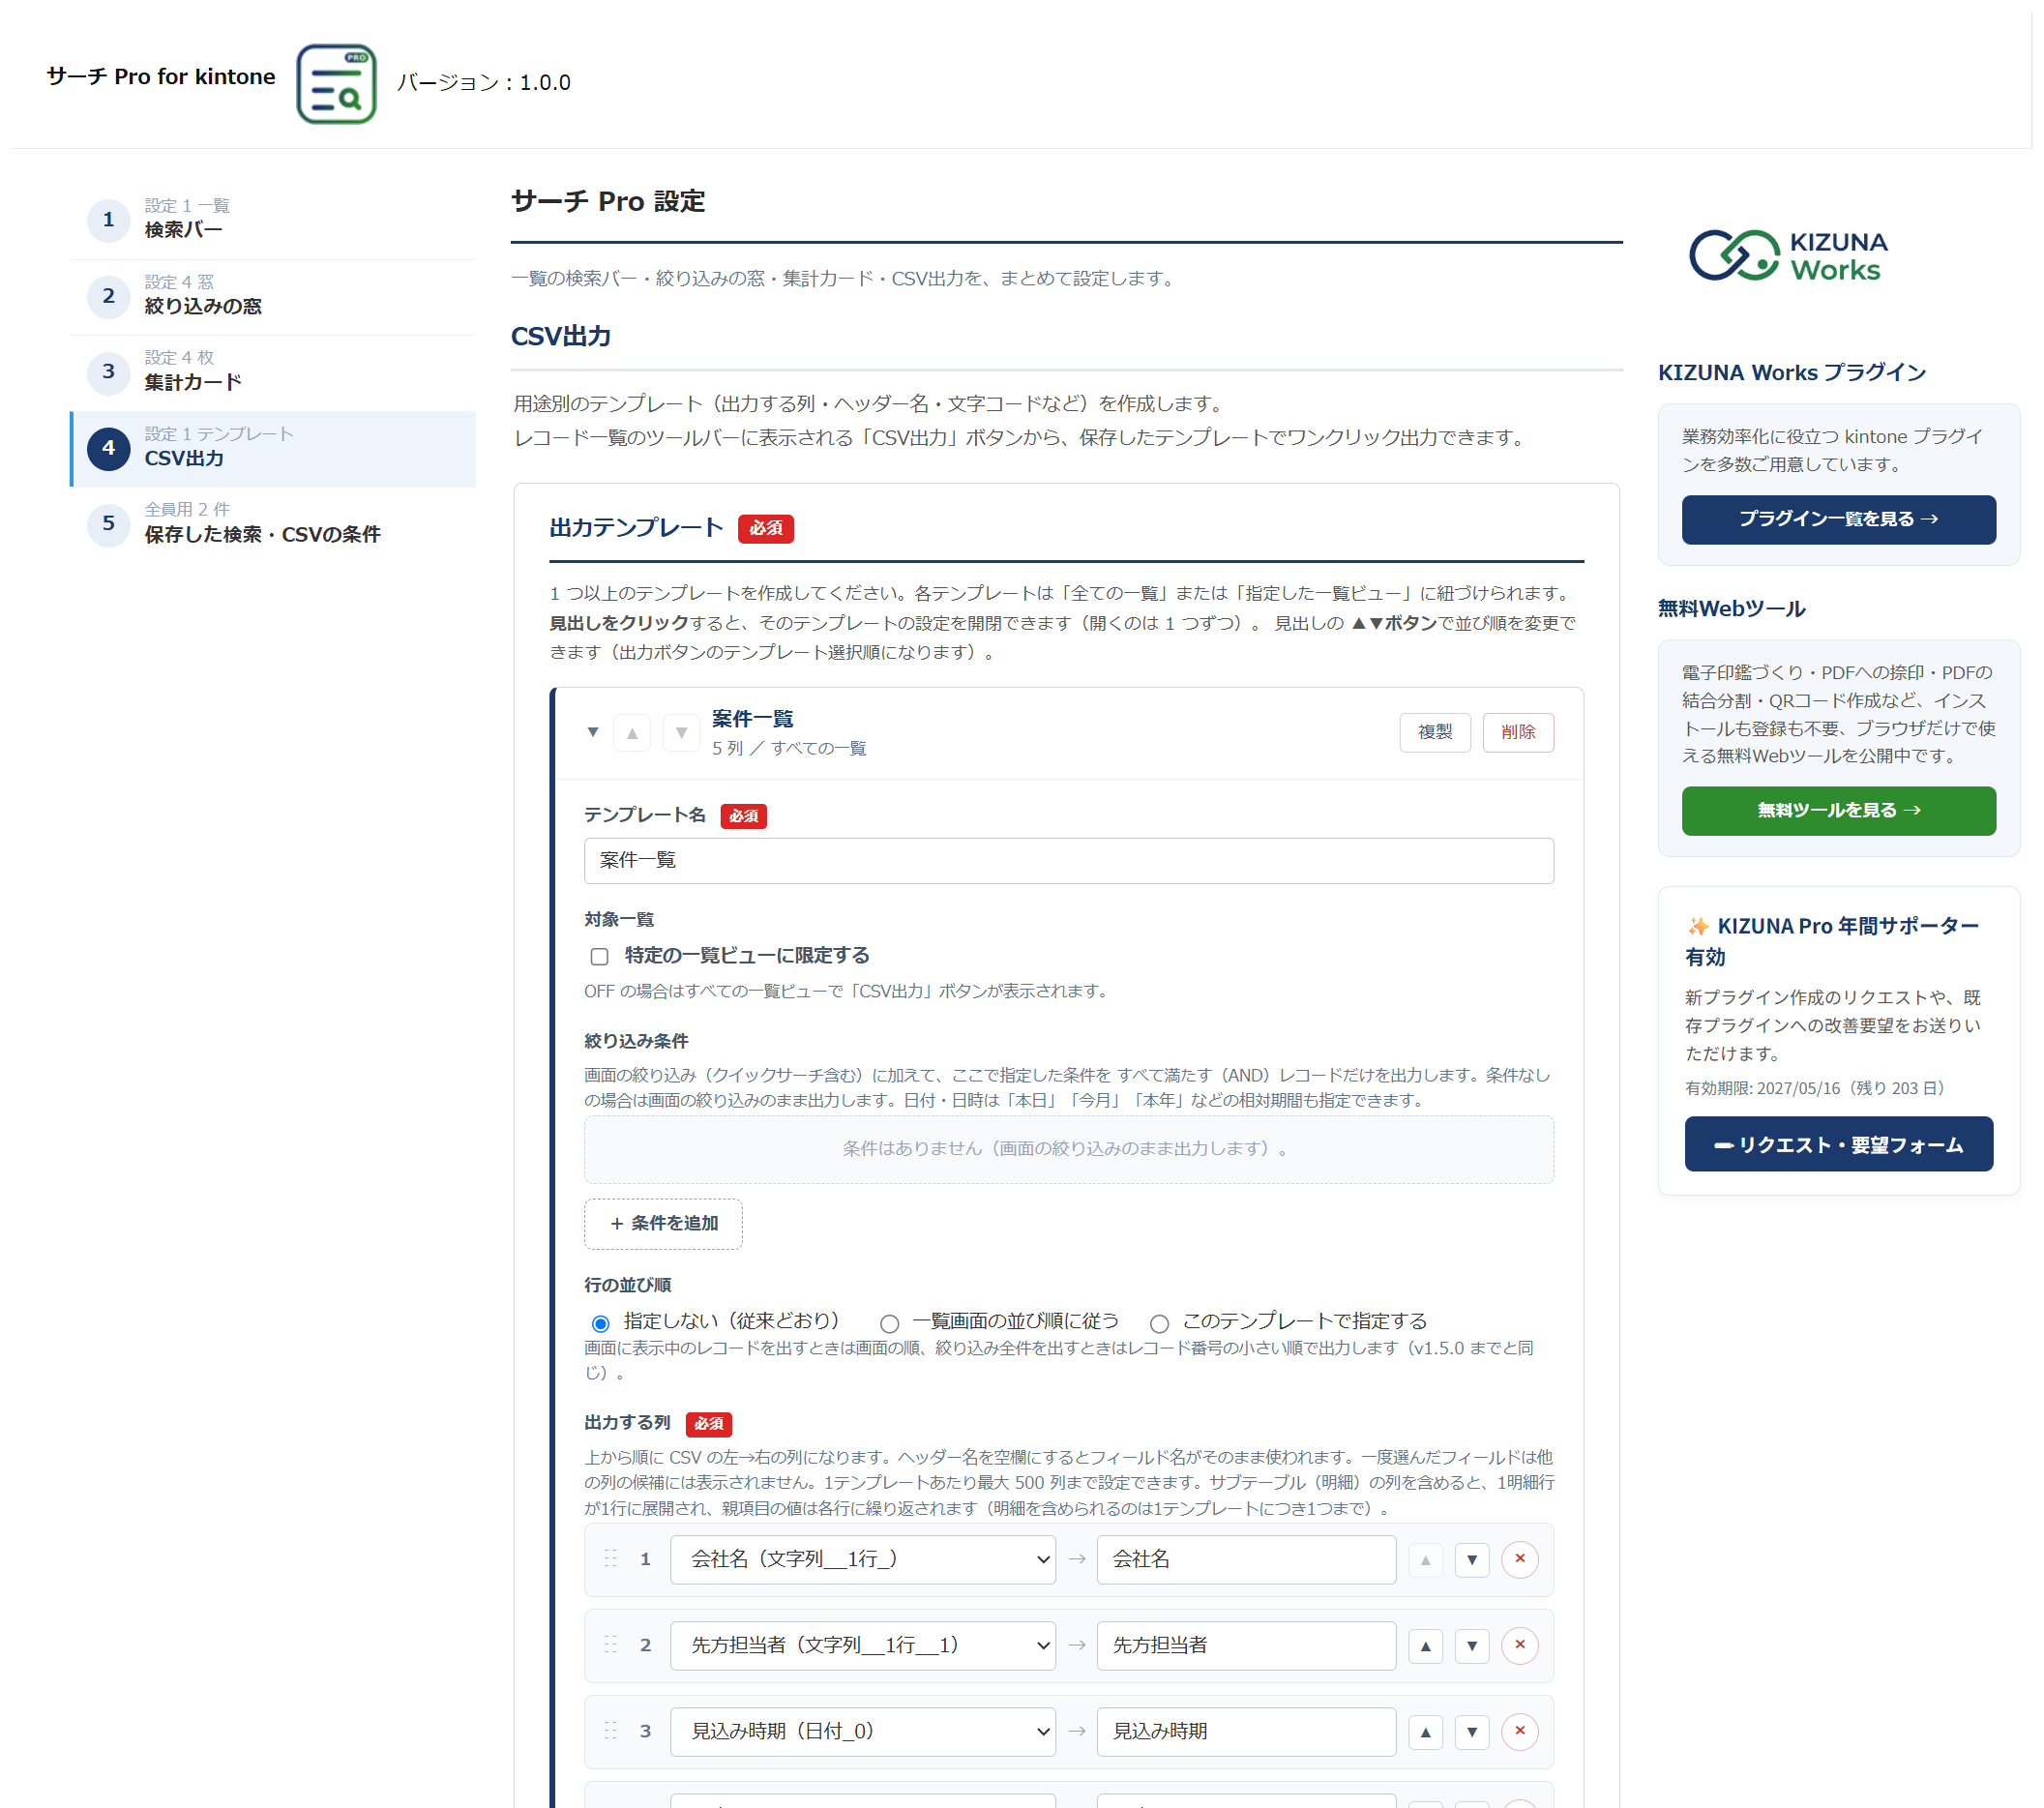Grab the drag handle of column row 1

(x=610, y=1559)
